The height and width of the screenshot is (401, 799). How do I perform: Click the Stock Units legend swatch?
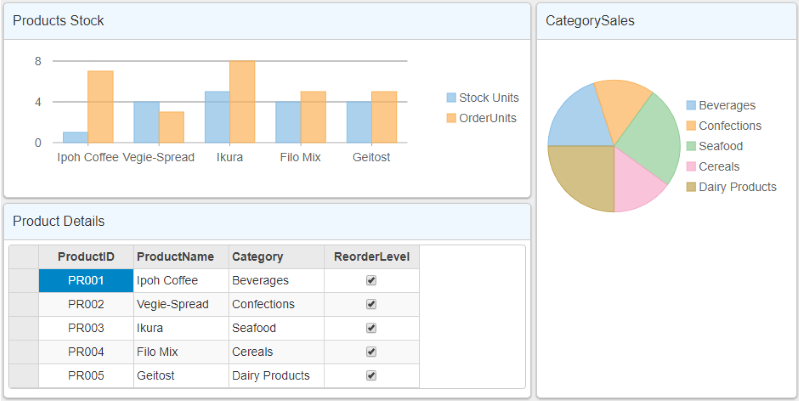point(451,98)
